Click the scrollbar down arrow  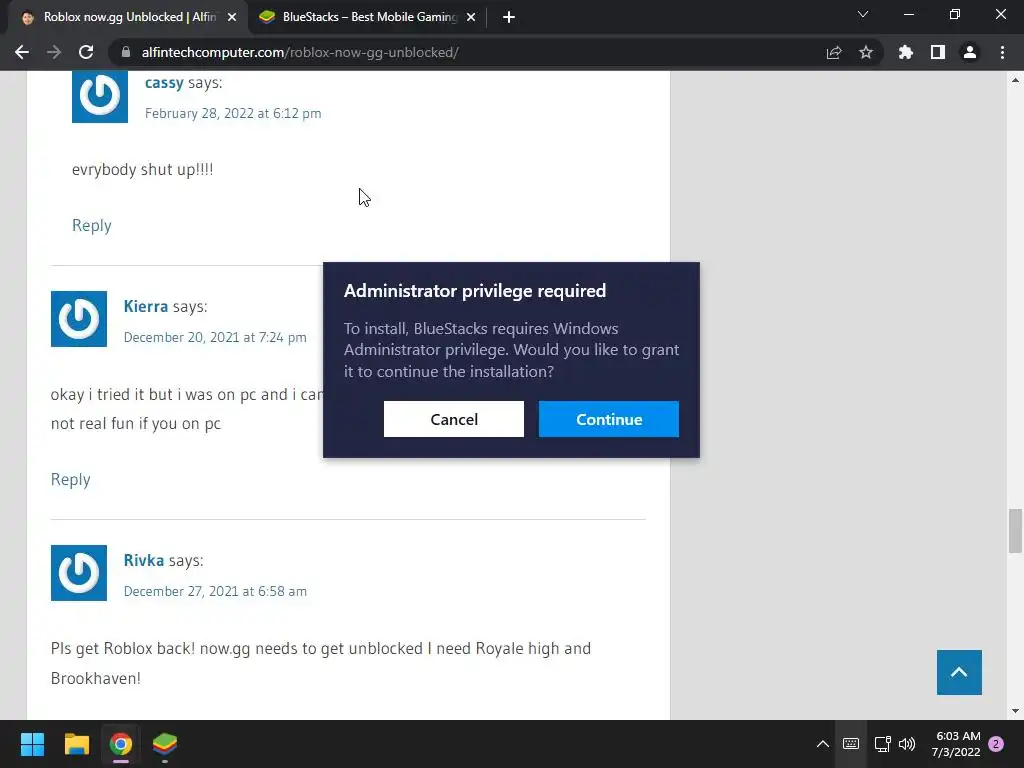(1015, 711)
